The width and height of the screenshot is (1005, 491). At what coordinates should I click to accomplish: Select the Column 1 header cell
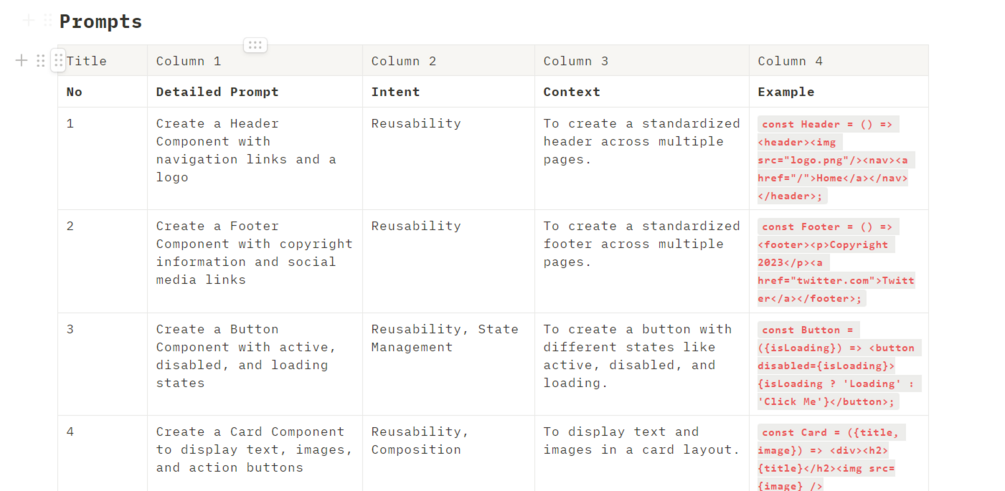[x=254, y=61]
